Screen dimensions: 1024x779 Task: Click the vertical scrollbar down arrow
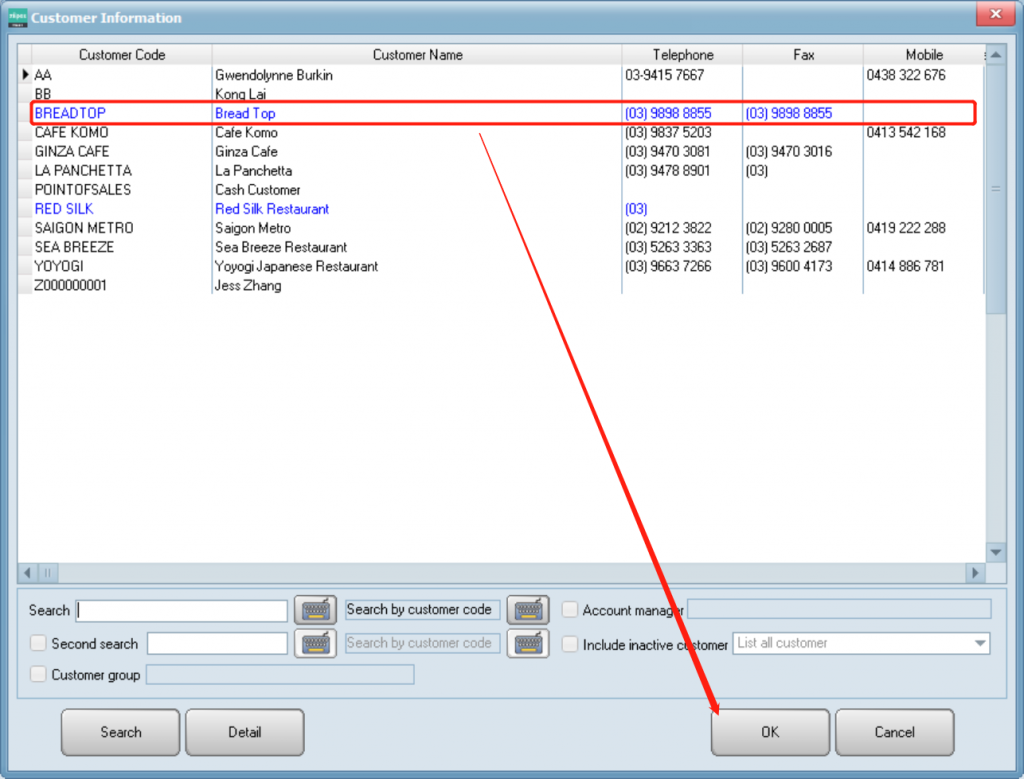[995, 552]
